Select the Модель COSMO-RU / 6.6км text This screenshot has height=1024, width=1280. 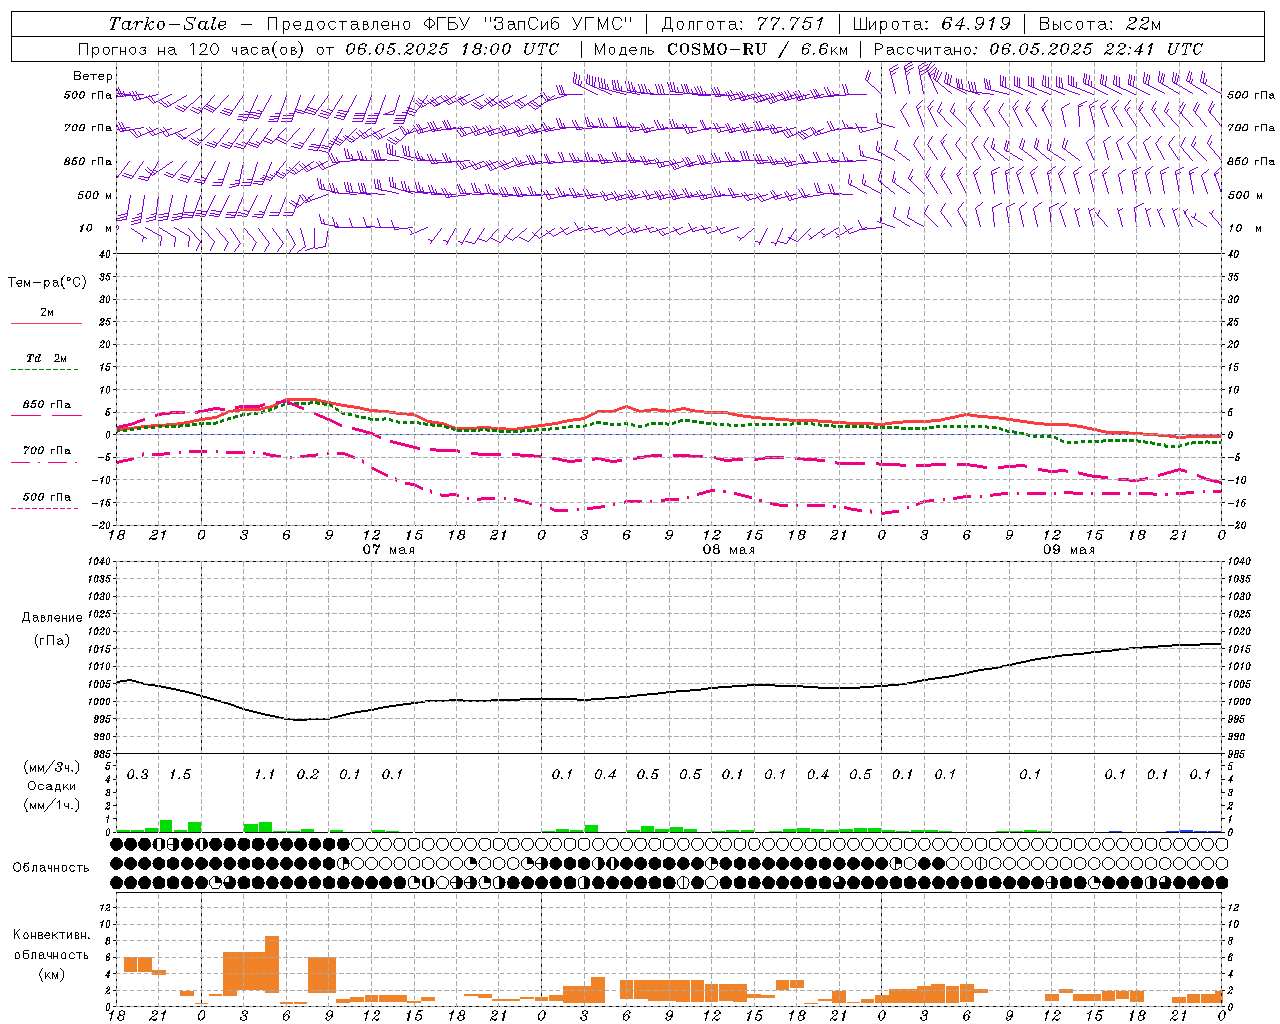click(x=721, y=49)
